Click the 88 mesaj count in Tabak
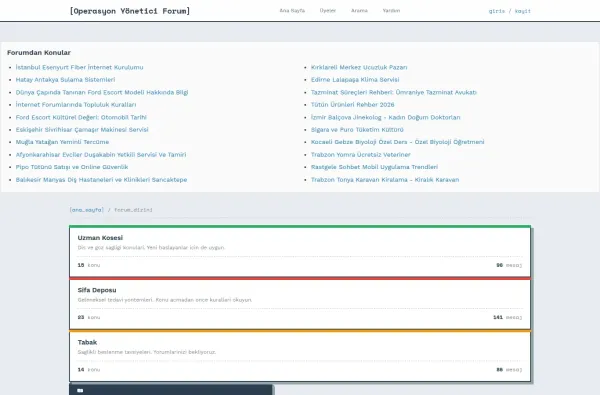600x395 pixels. coord(509,370)
